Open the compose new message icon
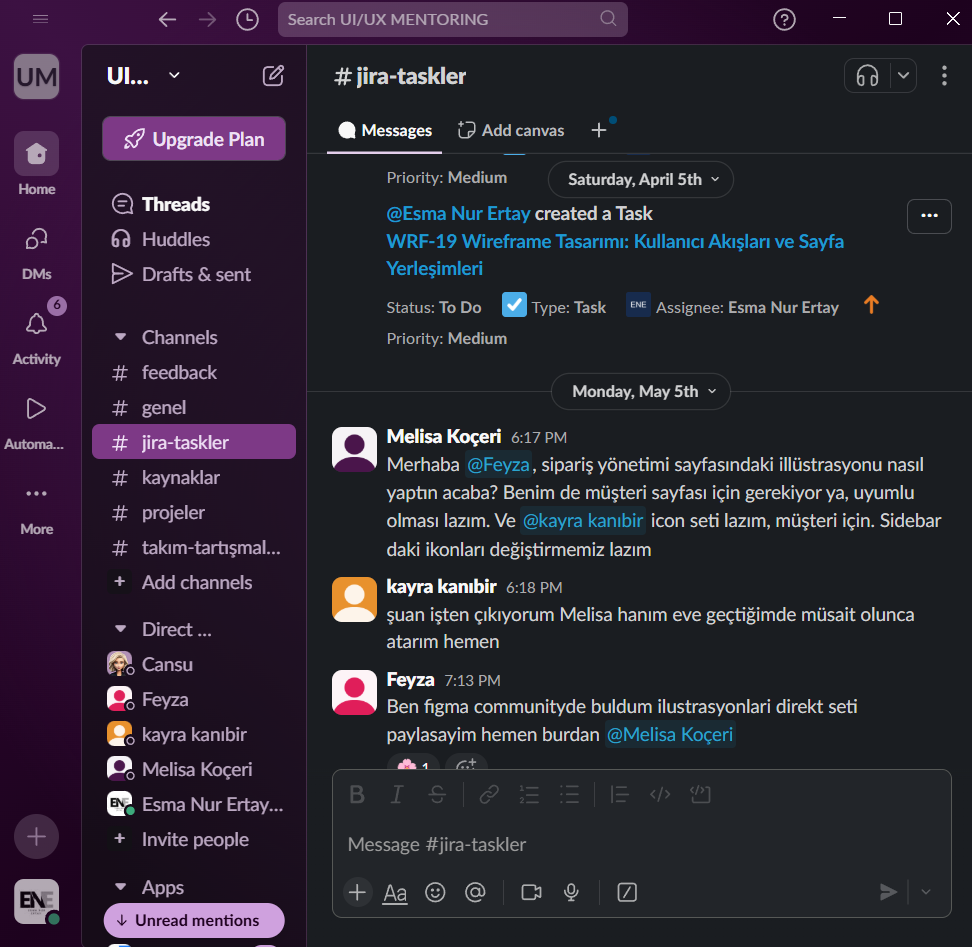The width and height of the screenshot is (972, 947). point(272,75)
